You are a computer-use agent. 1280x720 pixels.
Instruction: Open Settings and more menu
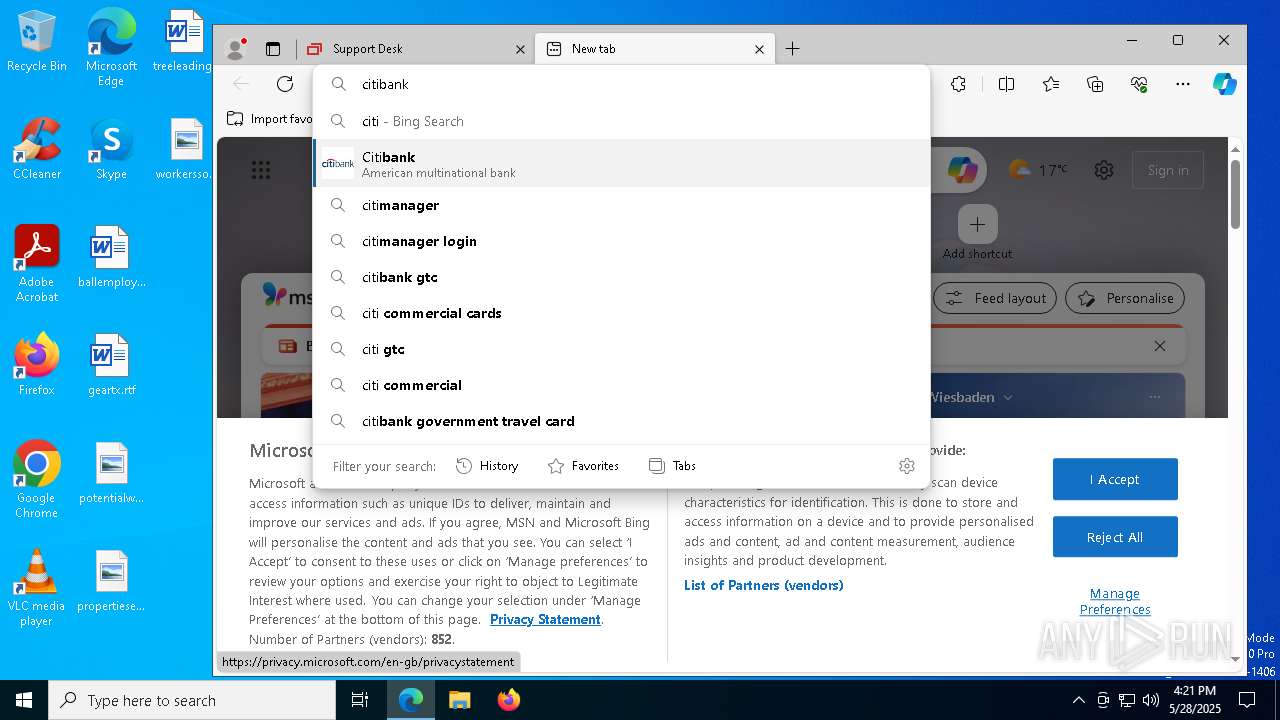(x=1183, y=84)
